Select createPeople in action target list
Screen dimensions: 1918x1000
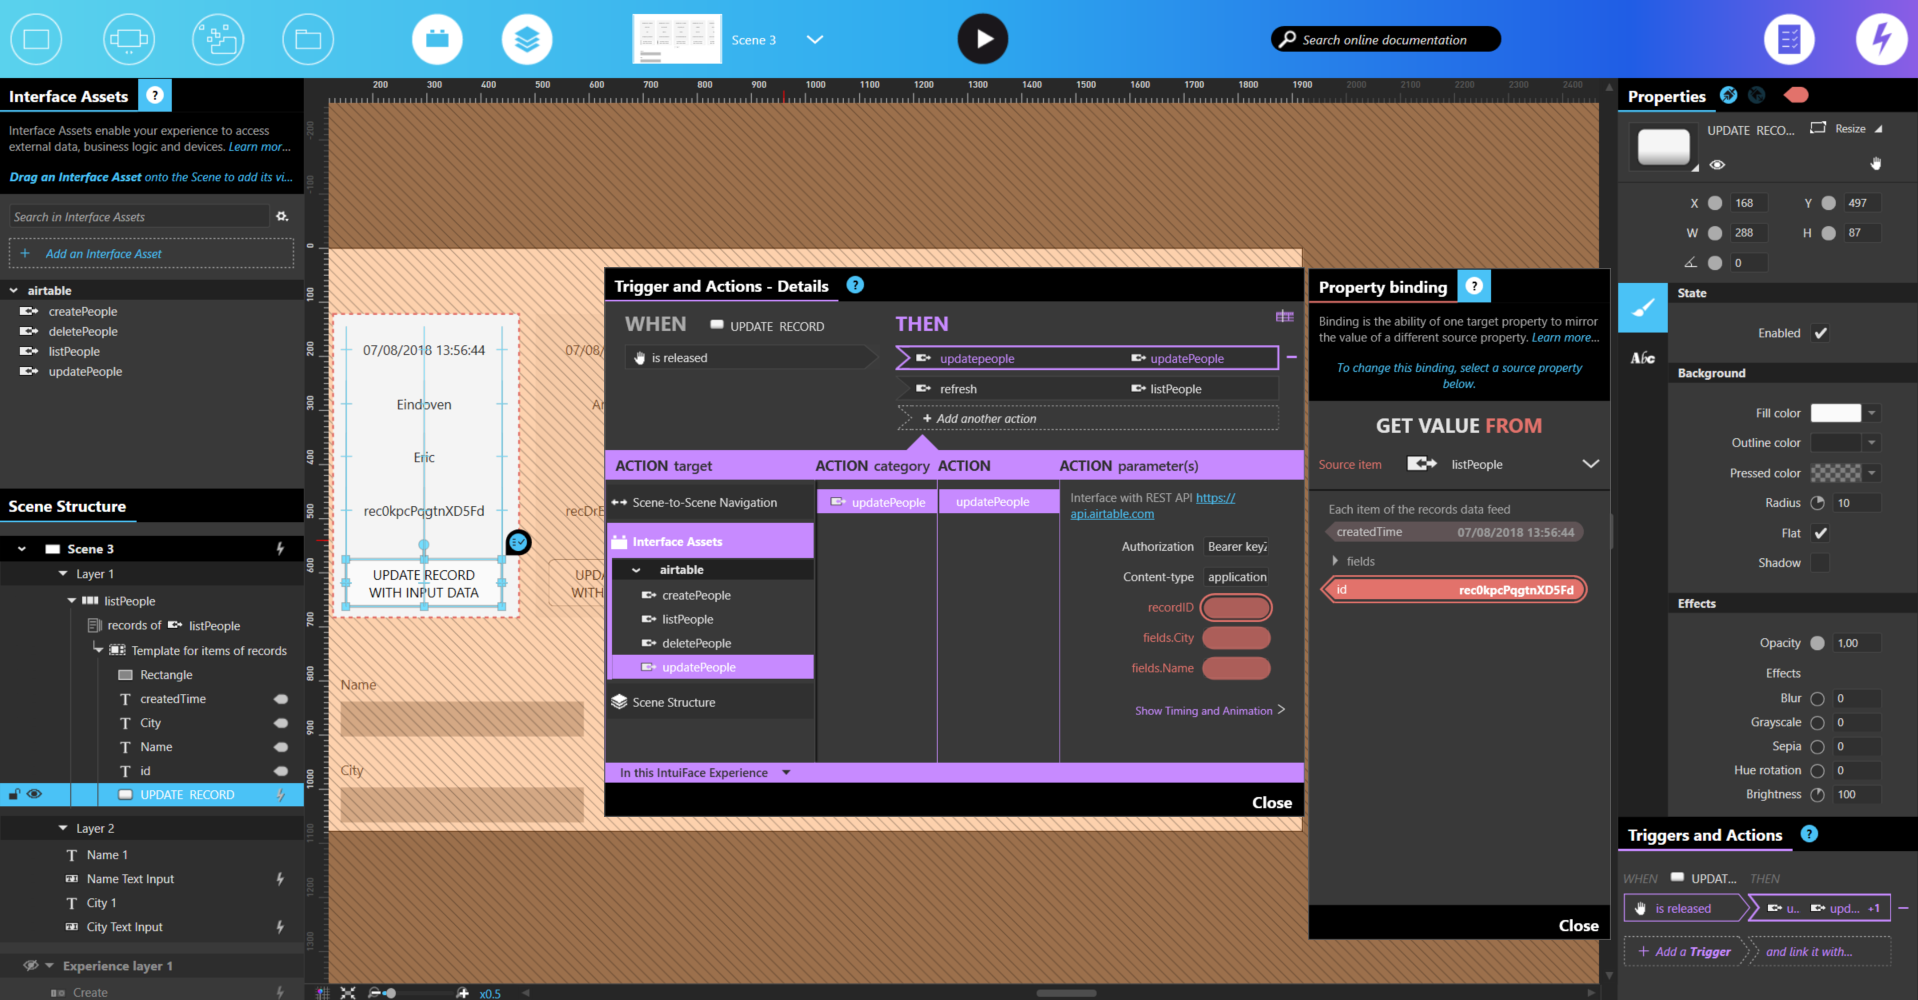coord(711,595)
